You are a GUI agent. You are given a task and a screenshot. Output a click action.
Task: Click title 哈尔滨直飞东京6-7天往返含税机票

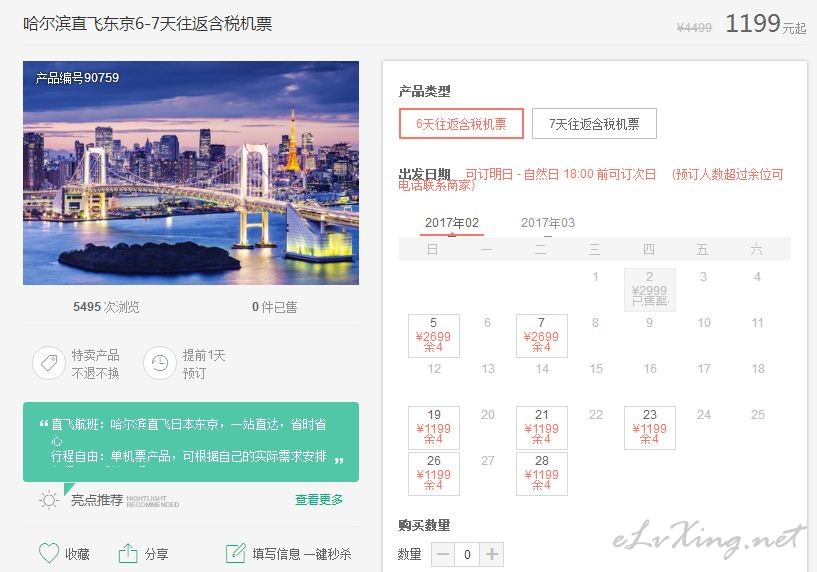(147, 23)
